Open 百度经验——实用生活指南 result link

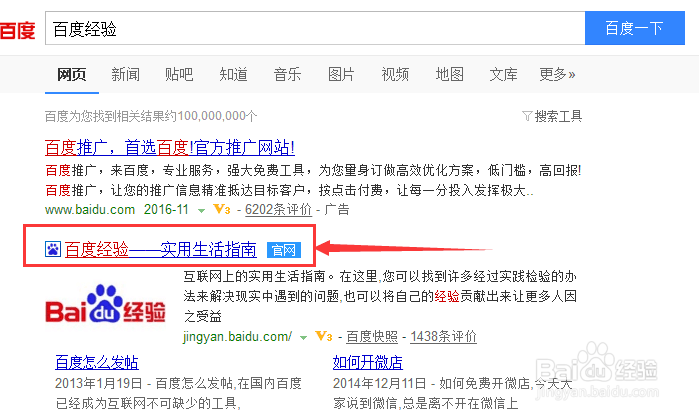coord(160,249)
